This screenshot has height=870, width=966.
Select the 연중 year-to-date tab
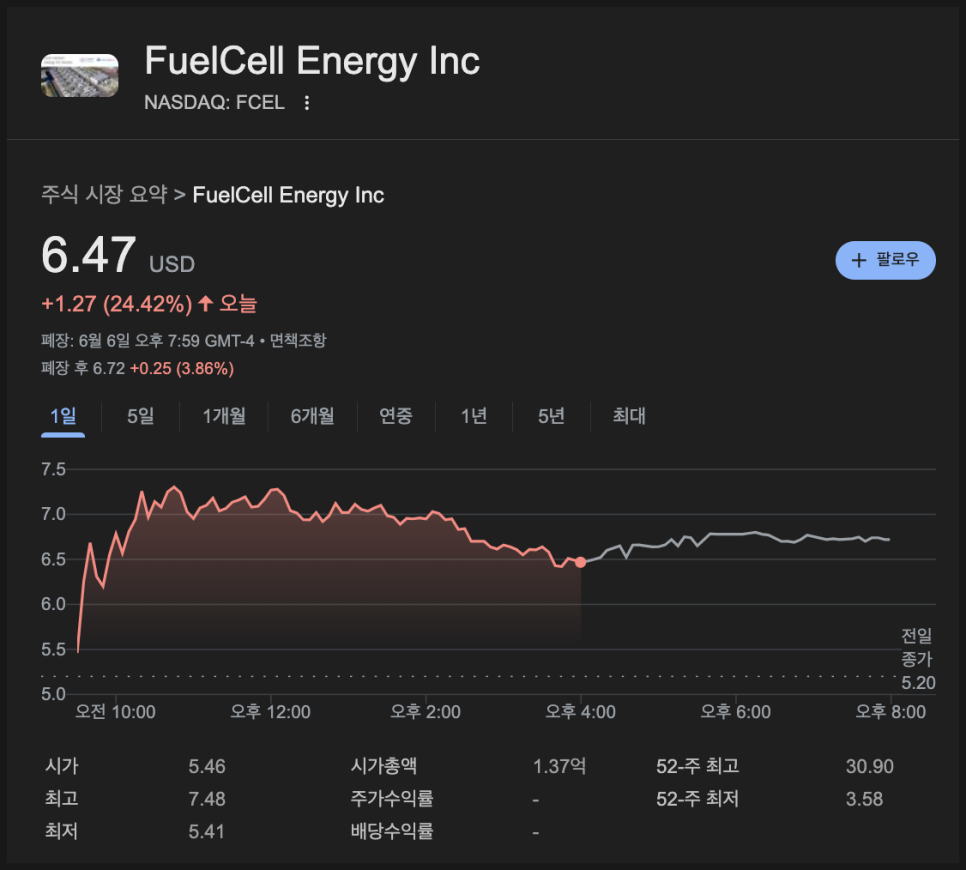pos(396,416)
